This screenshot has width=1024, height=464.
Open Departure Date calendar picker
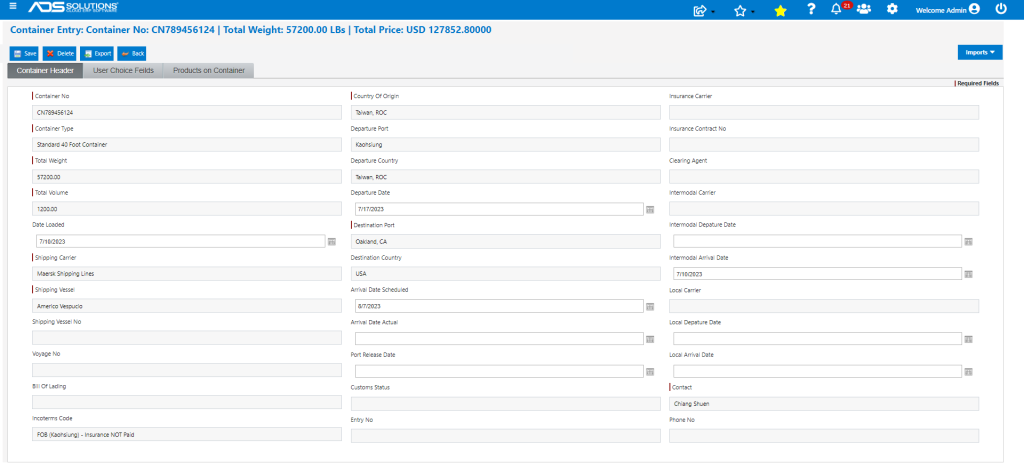tap(650, 209)
